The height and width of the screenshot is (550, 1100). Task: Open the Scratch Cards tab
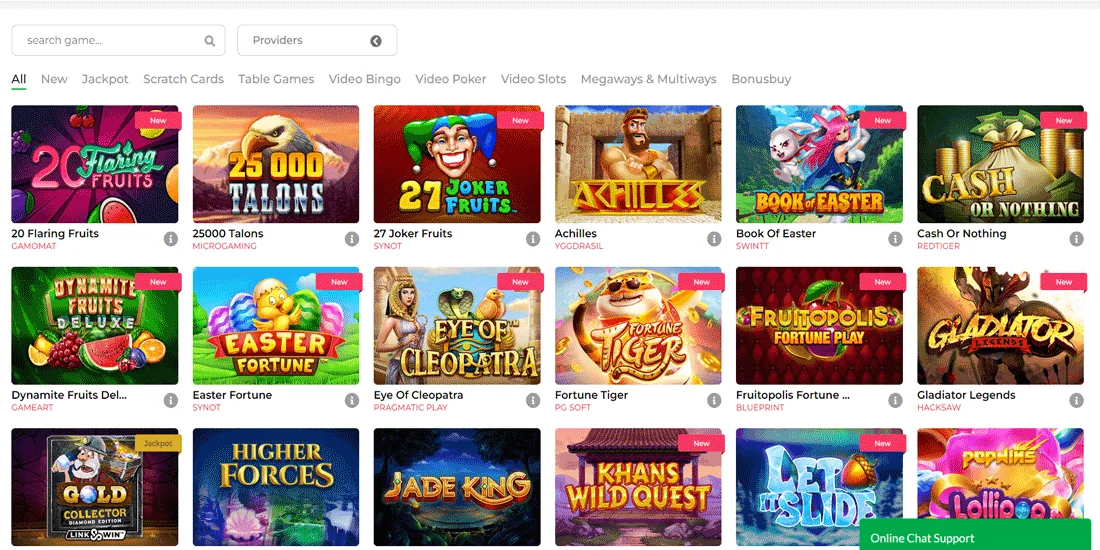click(x=184, y=79)
